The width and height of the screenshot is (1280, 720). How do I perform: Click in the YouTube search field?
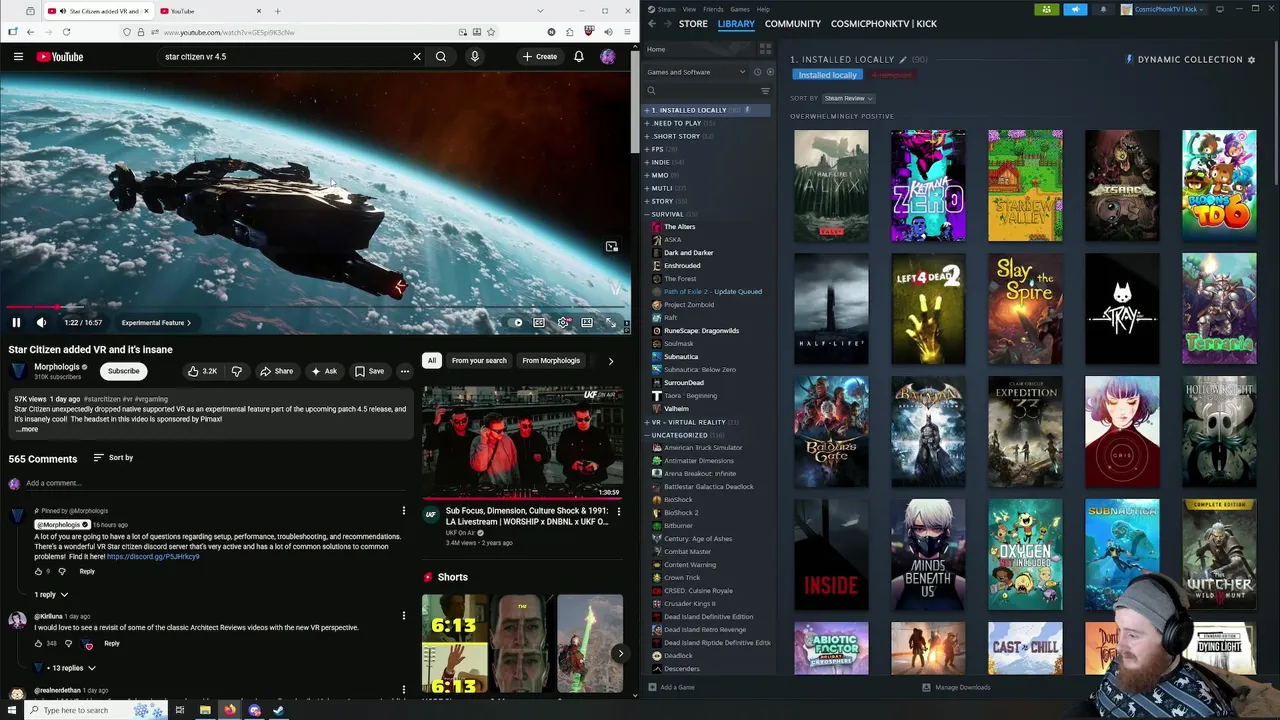(x=285, y=57)
